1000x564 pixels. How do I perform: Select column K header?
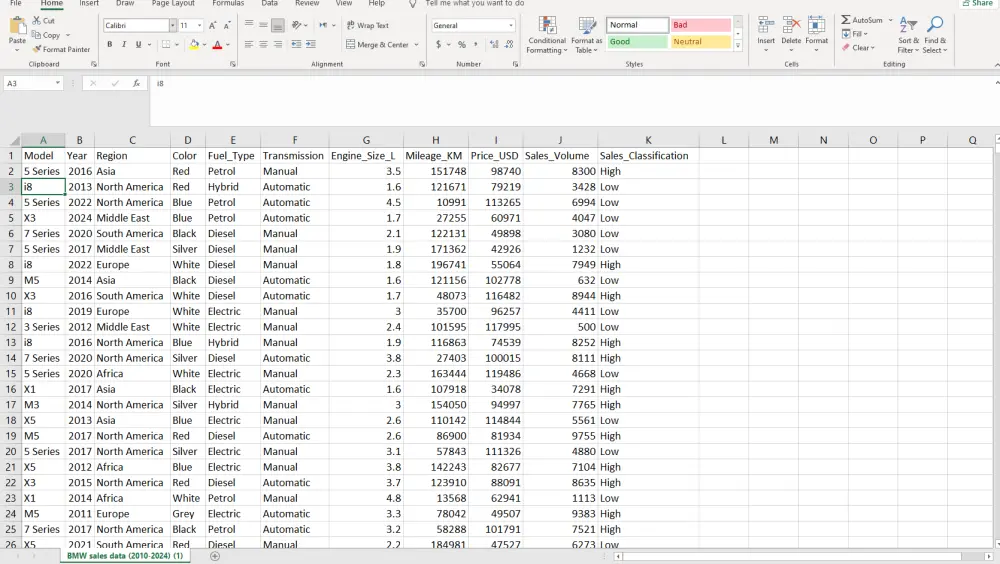[x=648, y=140]
